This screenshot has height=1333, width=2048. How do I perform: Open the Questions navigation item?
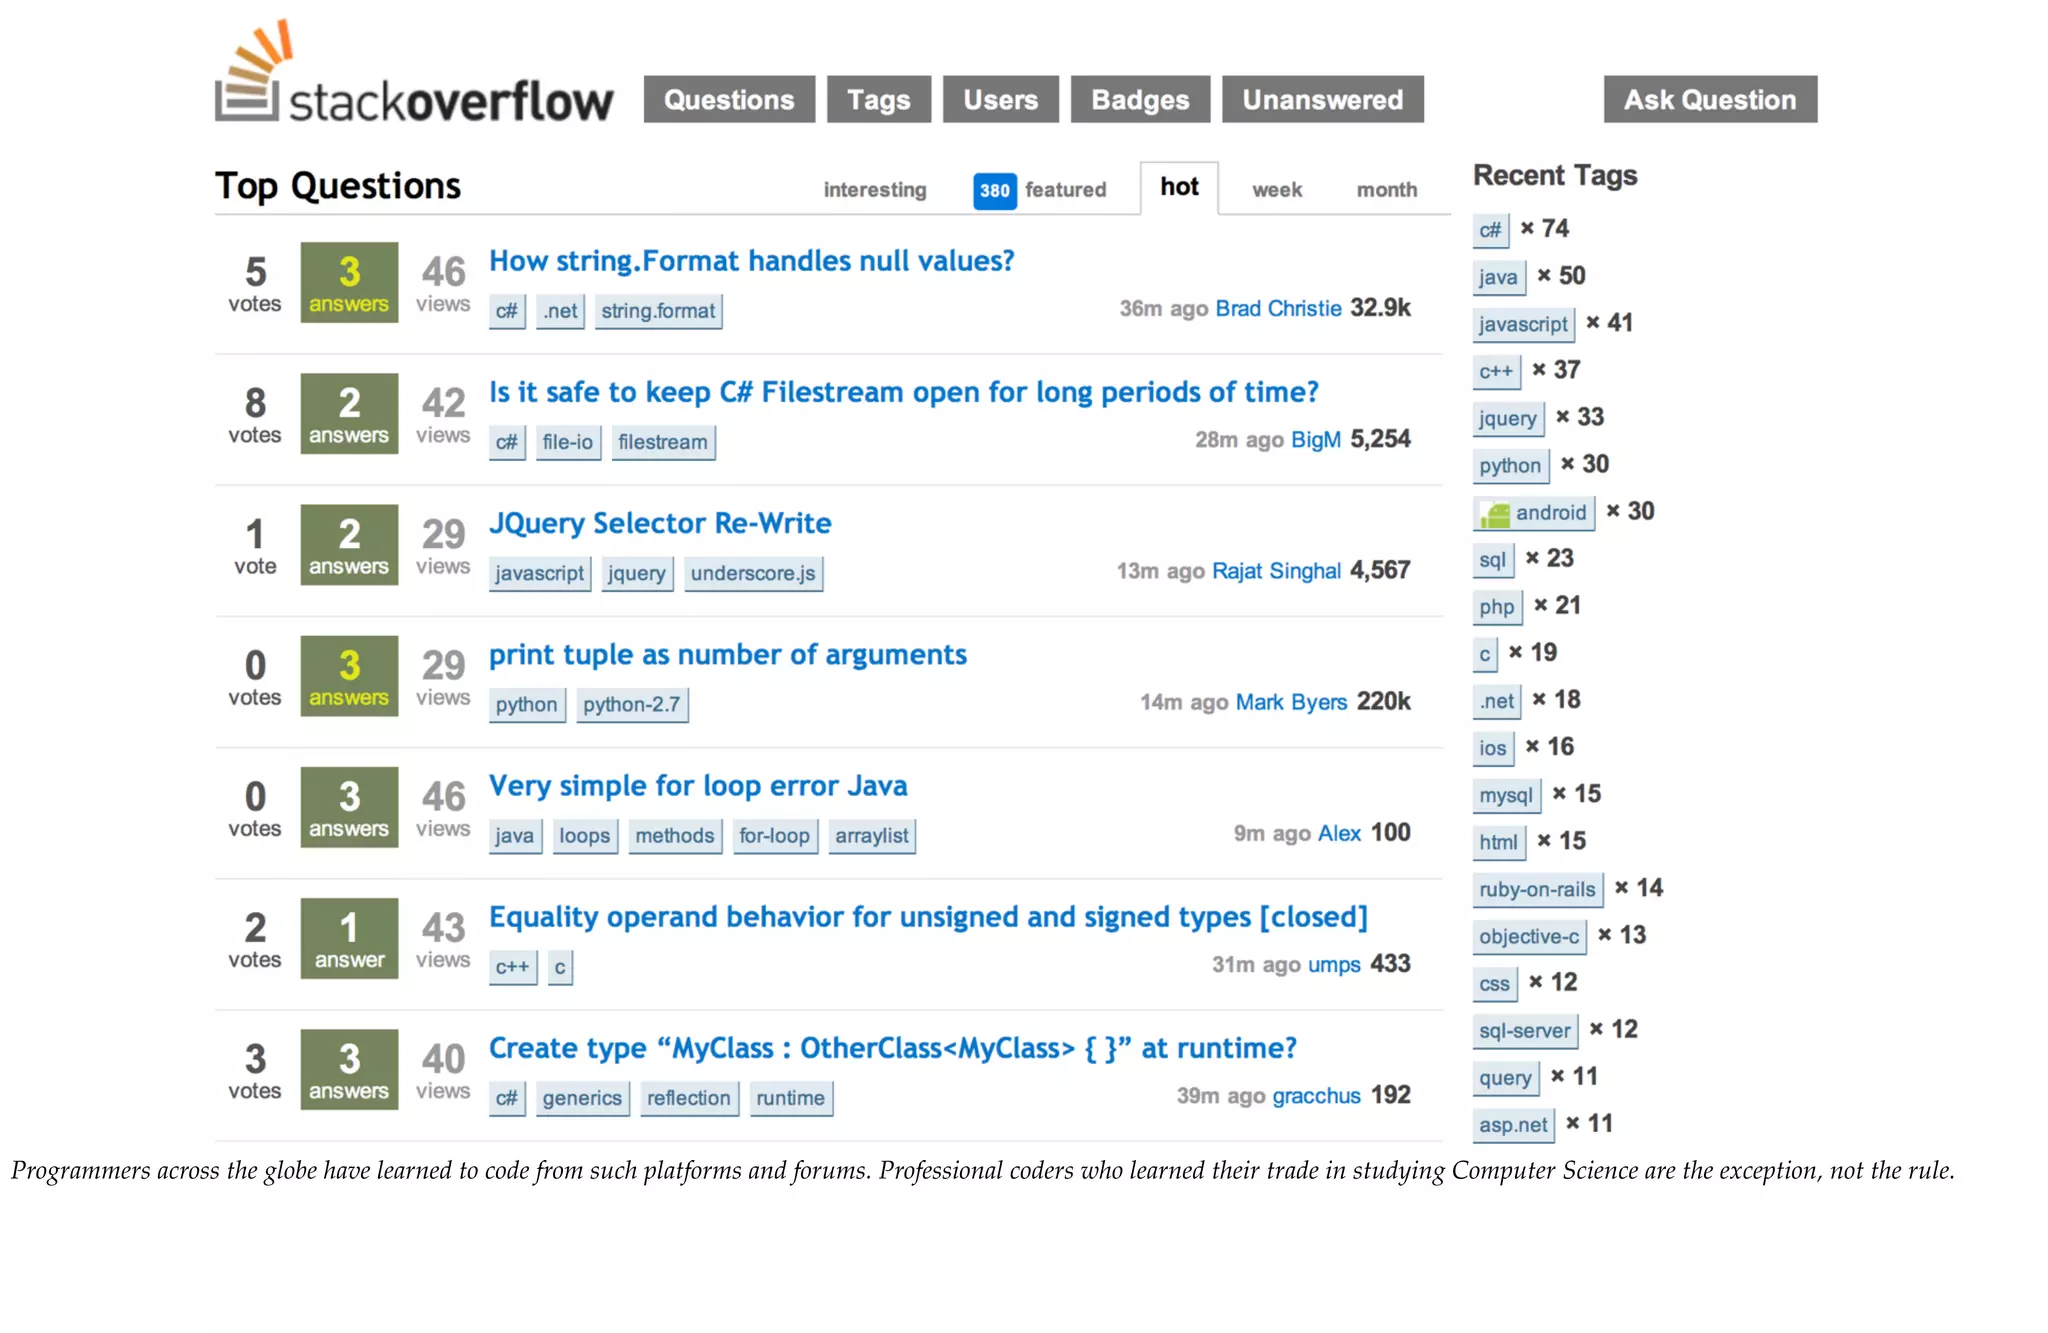point(729,100)
